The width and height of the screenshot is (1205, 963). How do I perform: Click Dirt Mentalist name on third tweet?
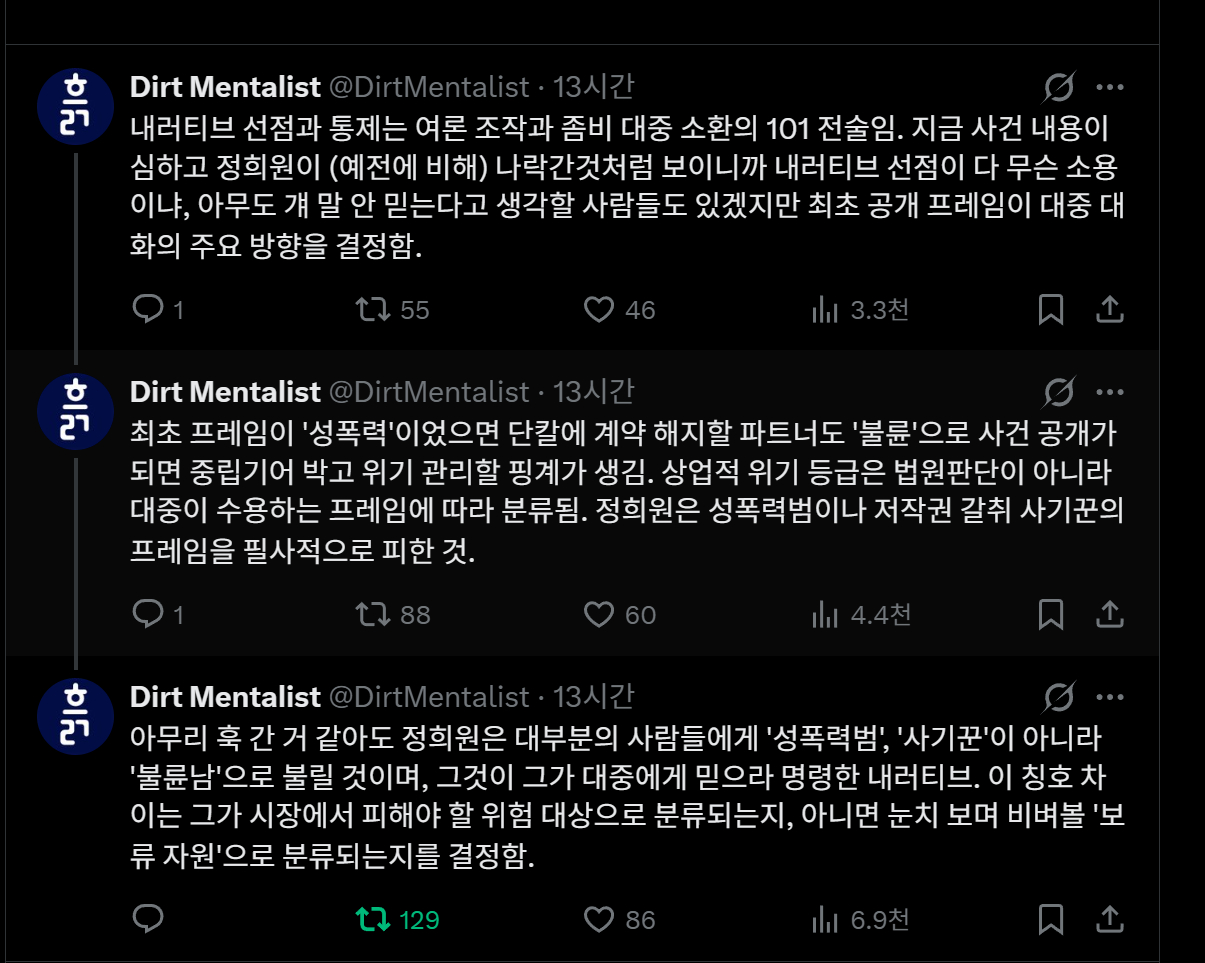pyautogui.click(x=225, y=697)
